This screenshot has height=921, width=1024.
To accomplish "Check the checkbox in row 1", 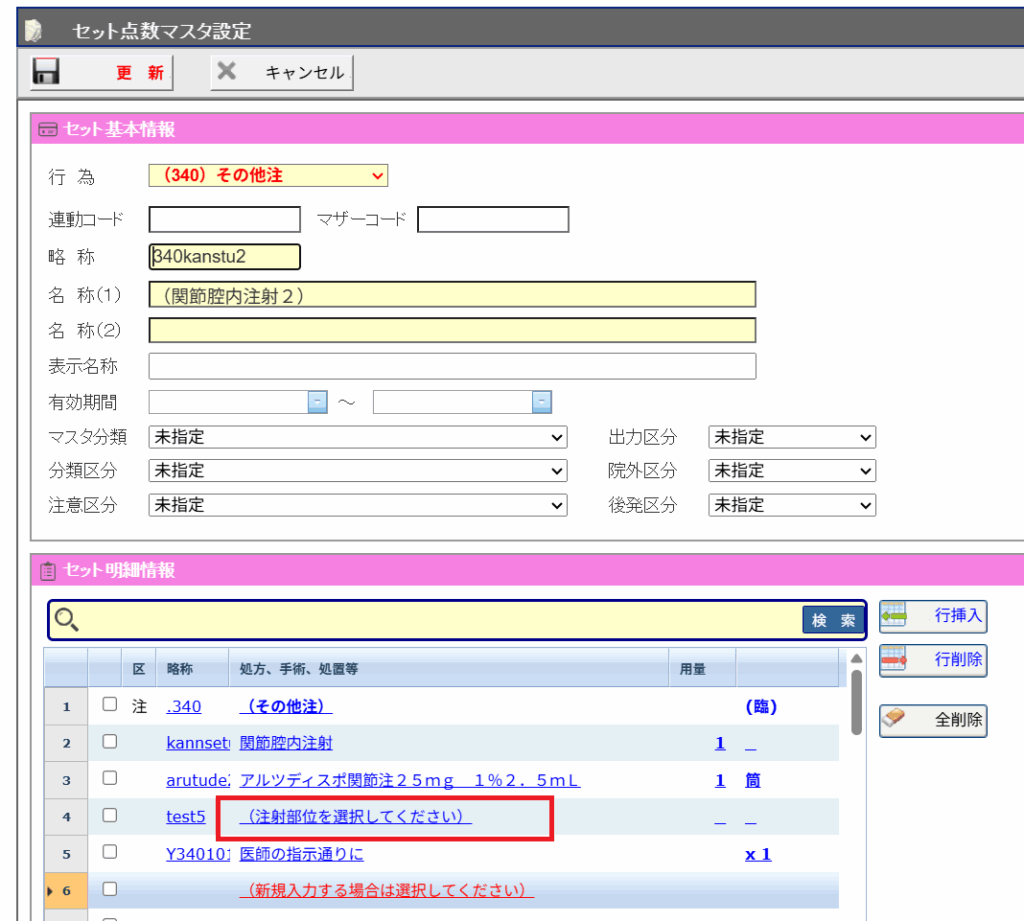I will click(110, 705).
